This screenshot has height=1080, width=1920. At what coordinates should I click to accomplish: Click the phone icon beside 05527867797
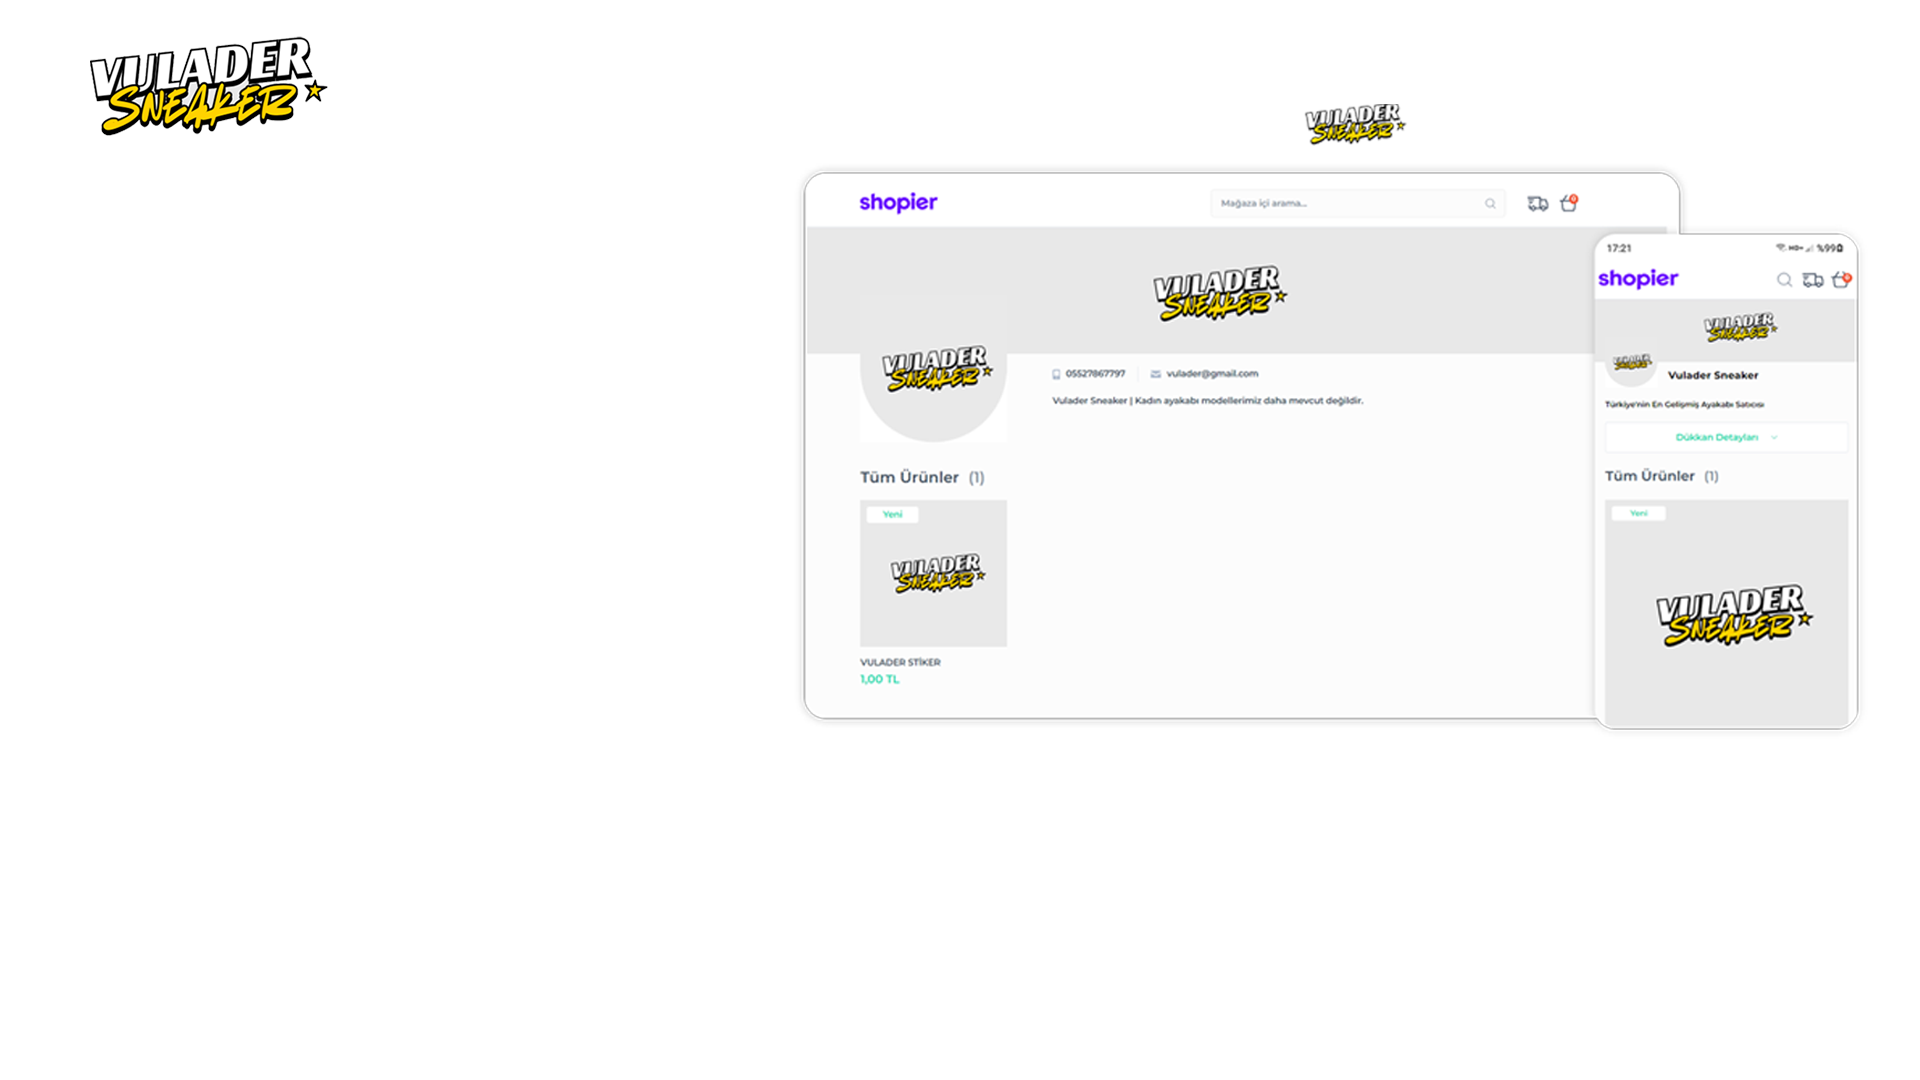coord(1056,374)
